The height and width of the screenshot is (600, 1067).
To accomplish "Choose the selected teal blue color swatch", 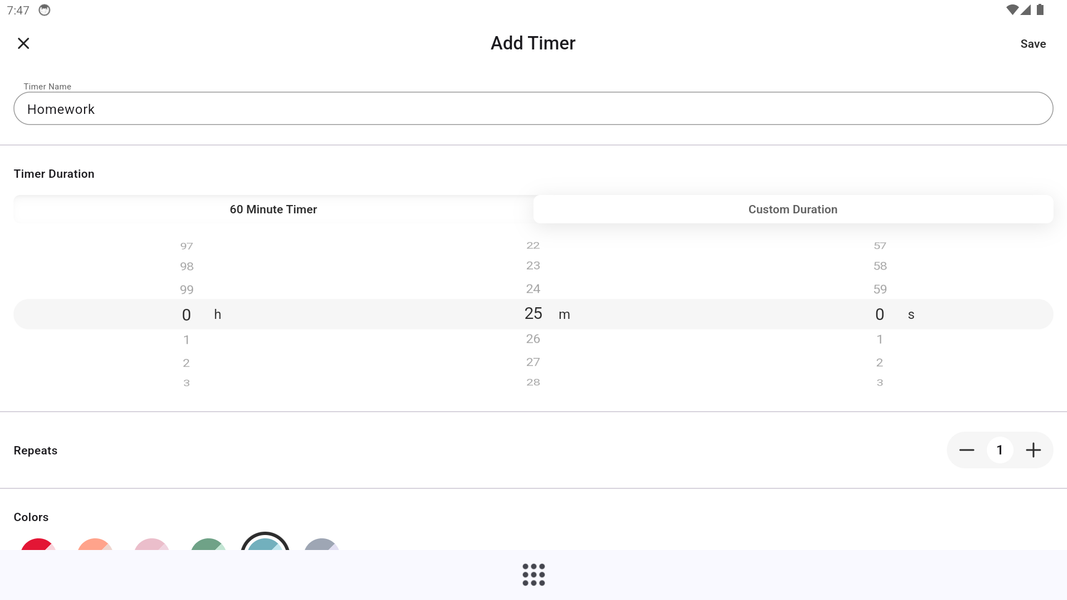I will [265, 541].
